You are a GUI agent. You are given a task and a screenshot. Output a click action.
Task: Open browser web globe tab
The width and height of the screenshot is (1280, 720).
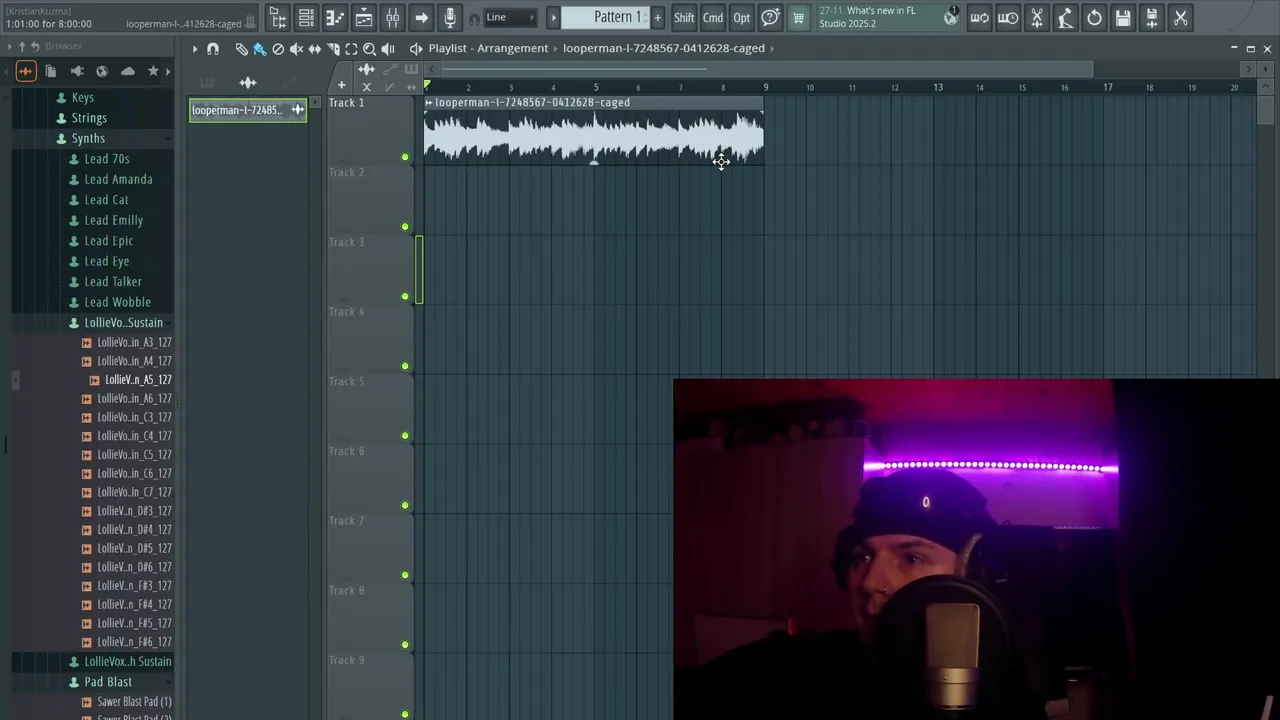[102, 71]
